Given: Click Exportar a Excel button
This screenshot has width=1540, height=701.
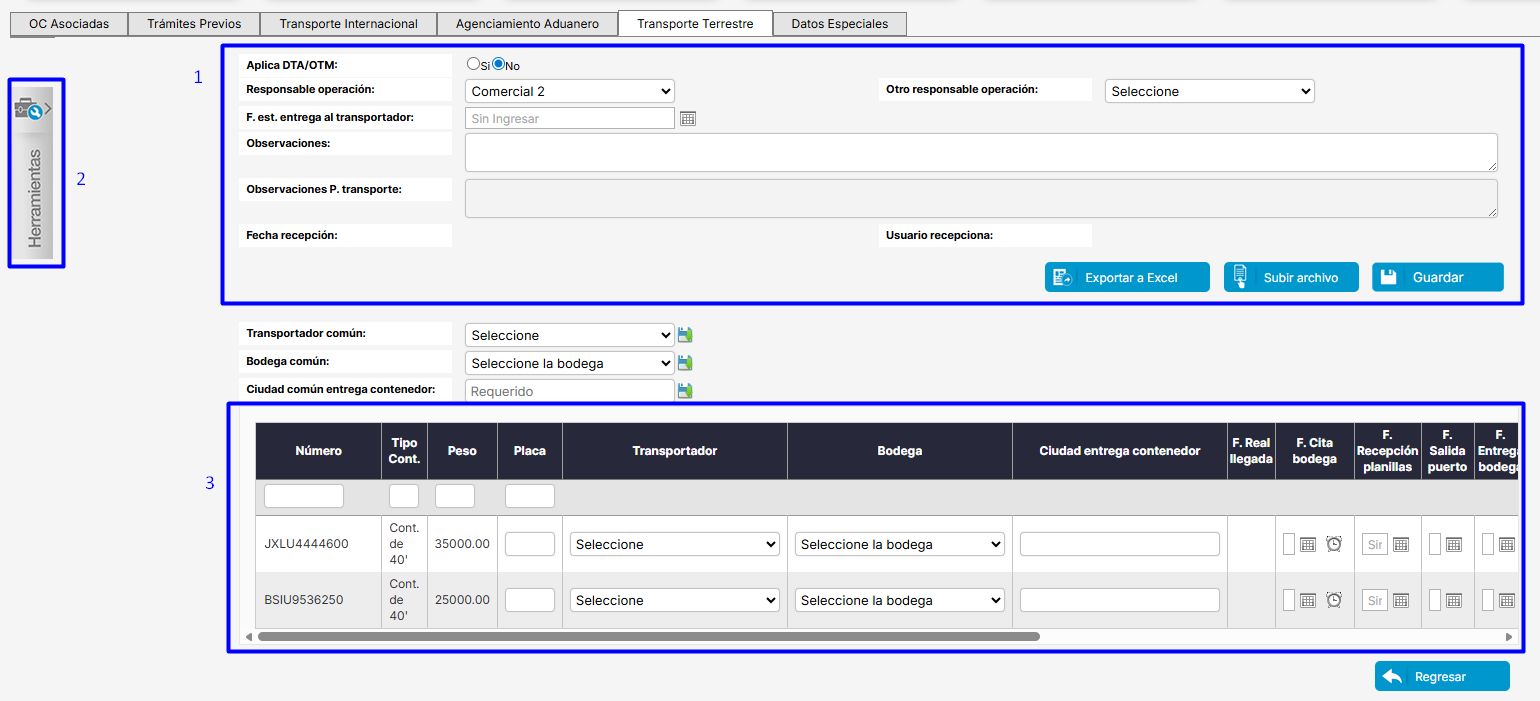Looking at the screenshot, I should pos(1127,277).
